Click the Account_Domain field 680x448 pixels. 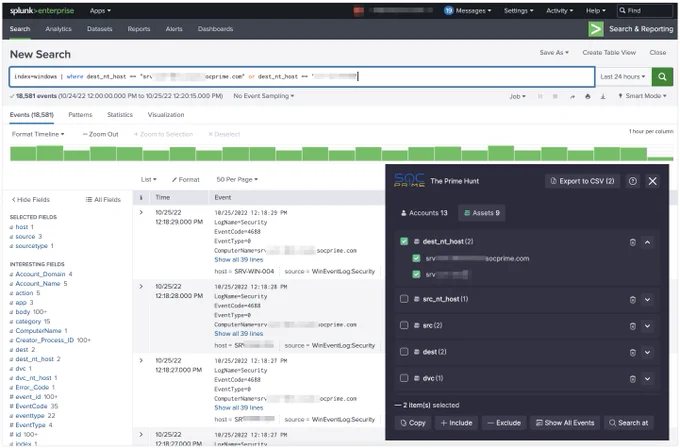click(x=40, y=275)
